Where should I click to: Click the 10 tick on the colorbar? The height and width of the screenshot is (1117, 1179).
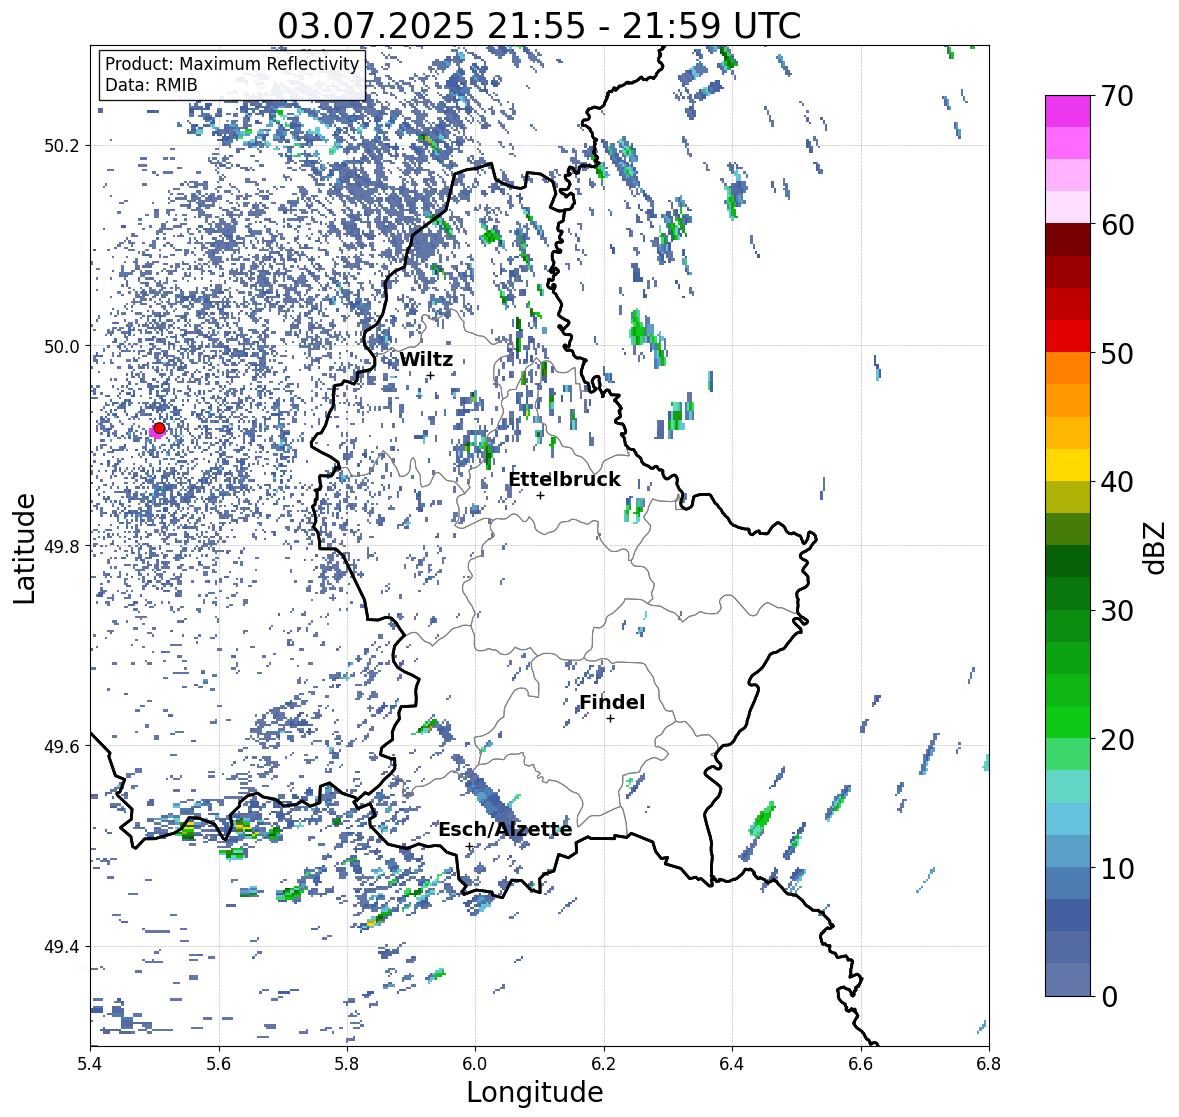click(1117, 868)
